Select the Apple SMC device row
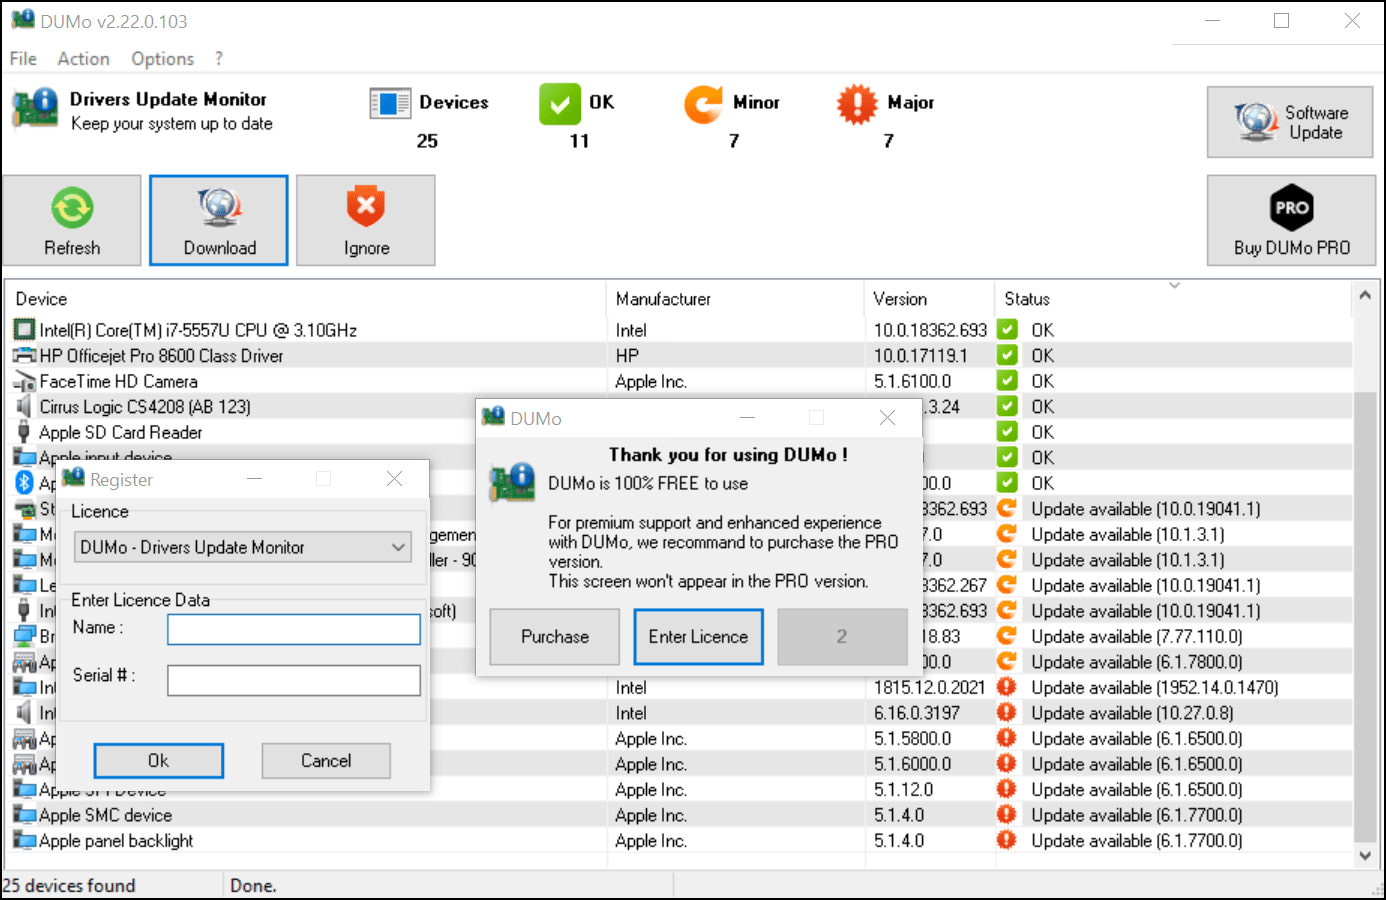 pyautogui.click(x=679, y=815)
